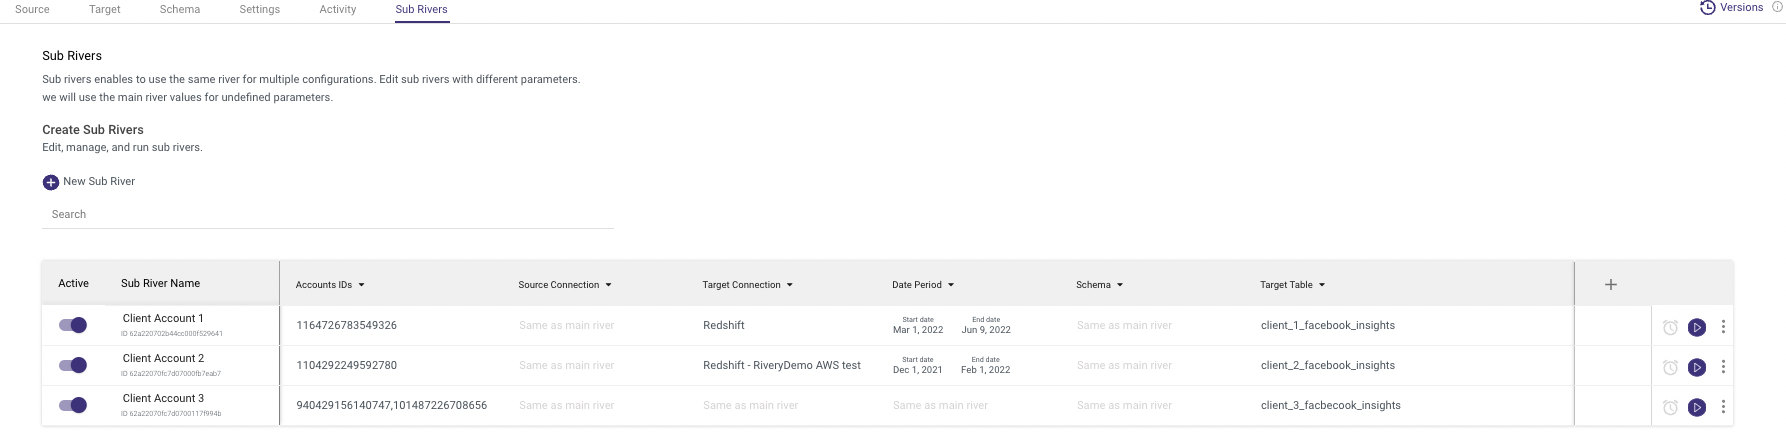Click the schedule alarm icon for Client Account 2

click(x=1669, y=367)
